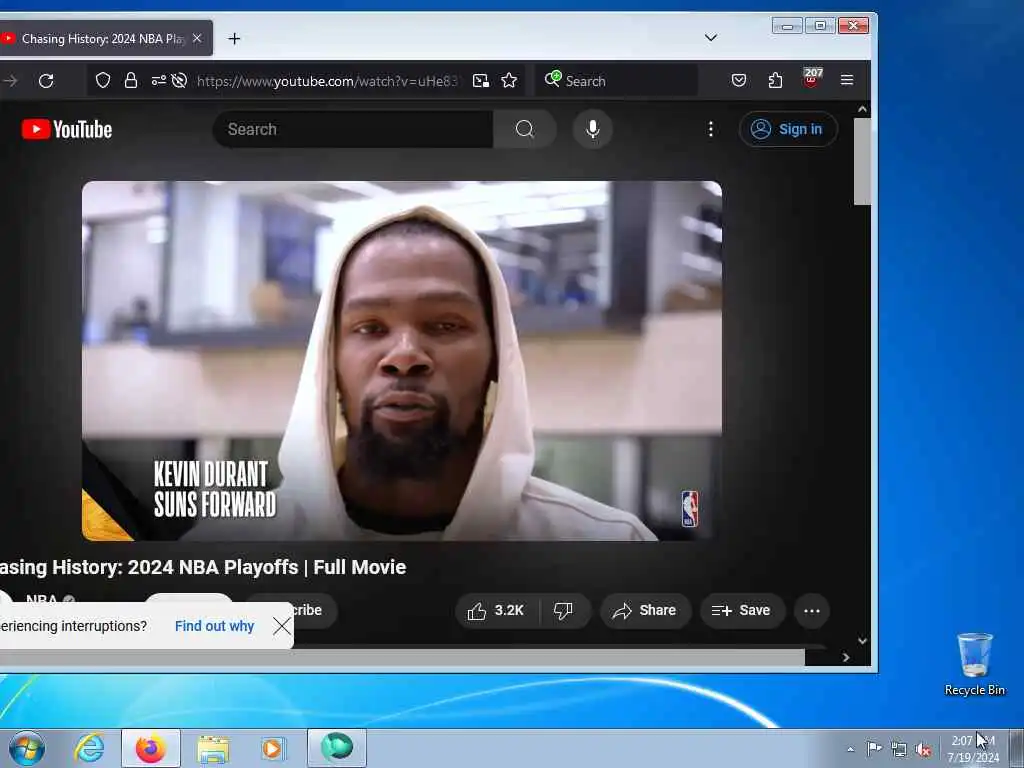The height and width of the screenshot is (768, 1024).
Task: Click the Share button
Action: point(645,611)
